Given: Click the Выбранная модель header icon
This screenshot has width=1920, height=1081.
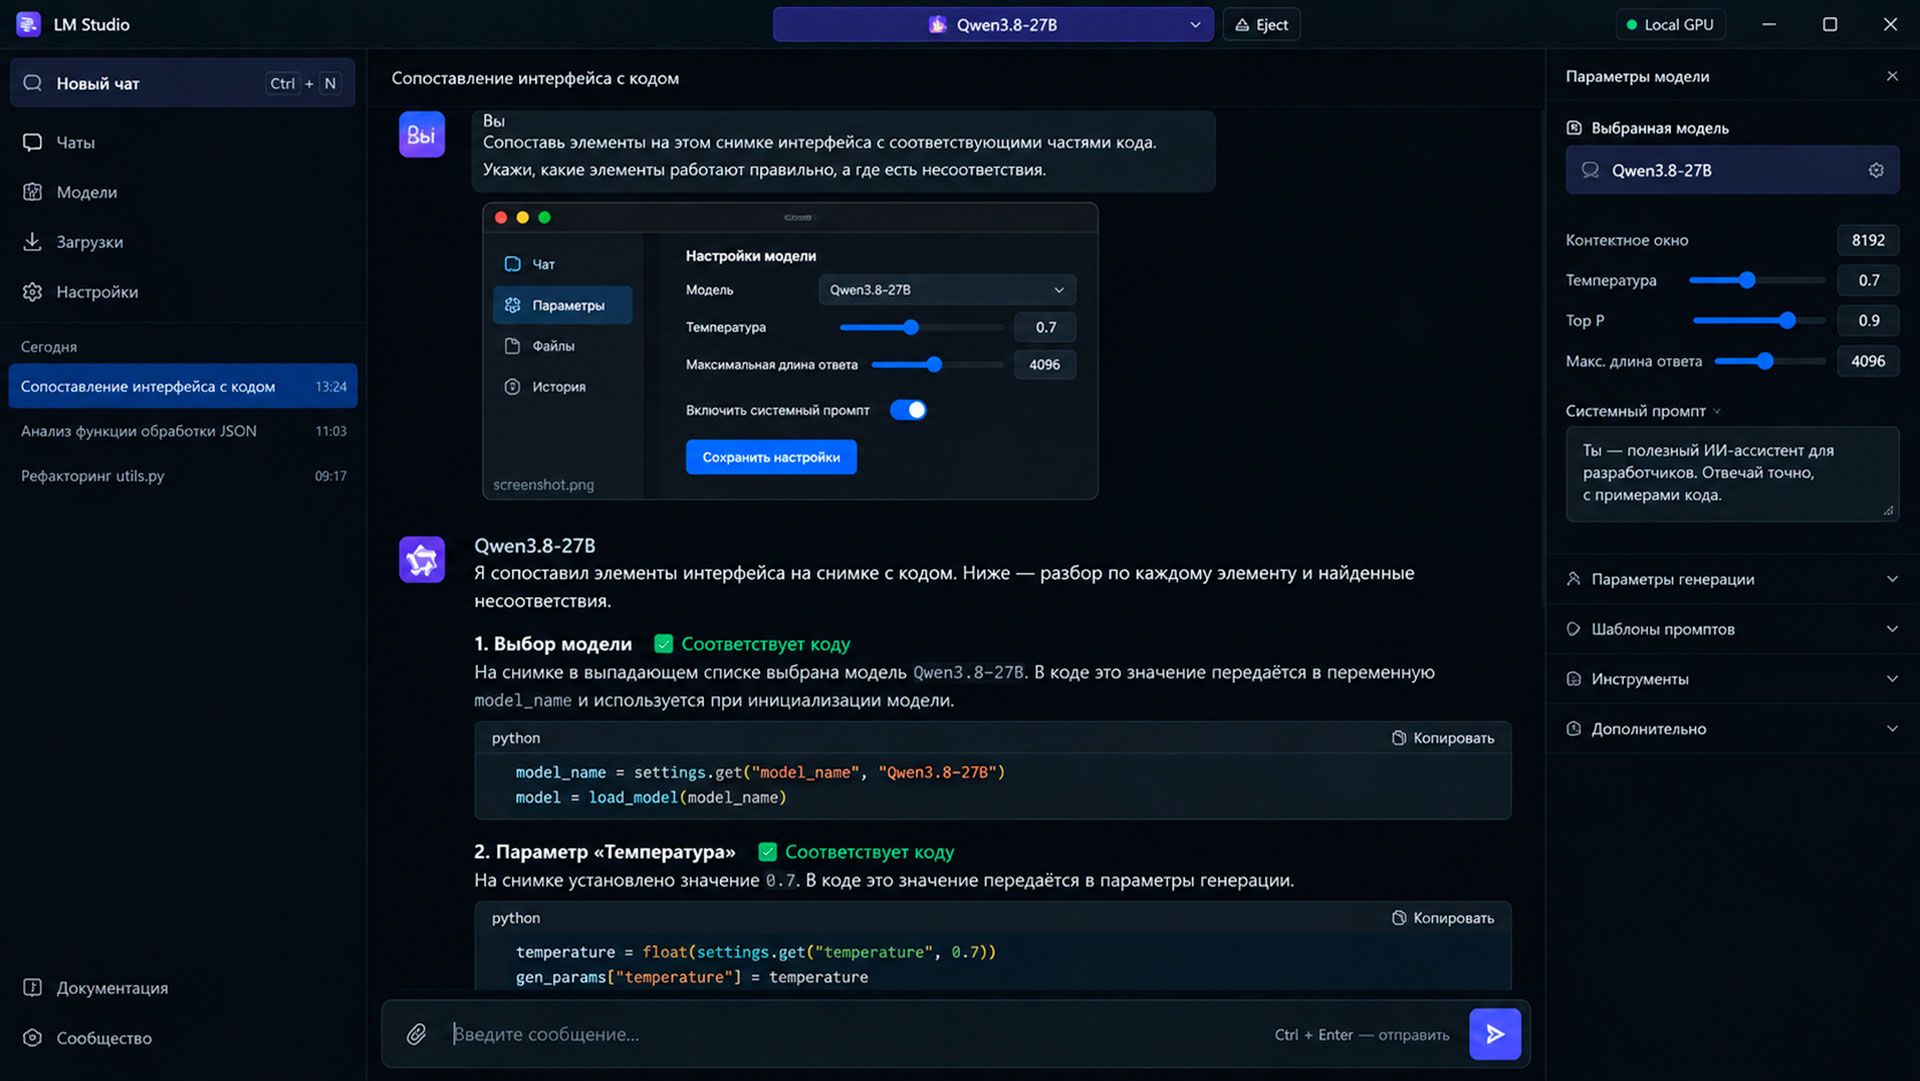Looking at the screenshot, I should tap(1574, 128).
